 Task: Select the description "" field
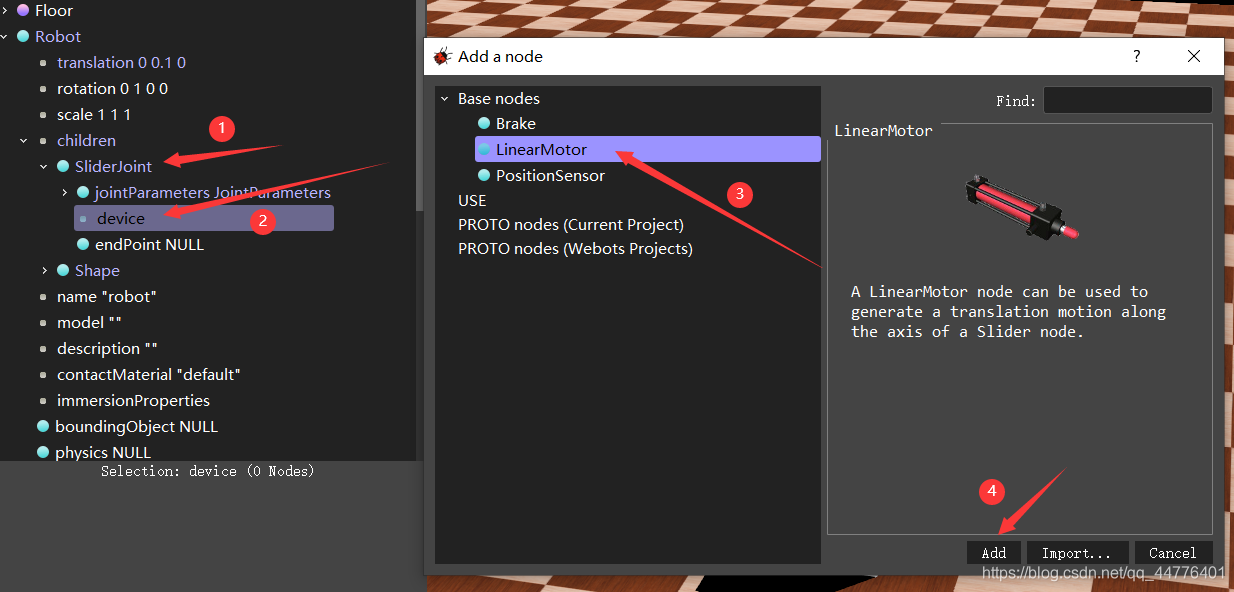click(x=107, y=348)
